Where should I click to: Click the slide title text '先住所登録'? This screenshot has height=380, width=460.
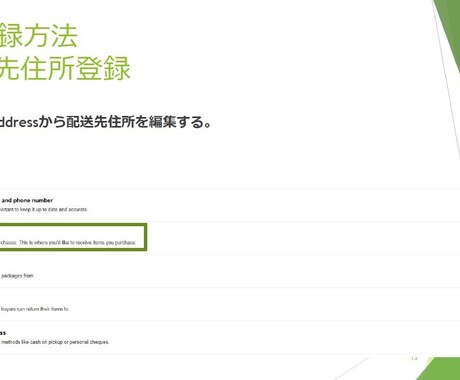coord(65,68)
